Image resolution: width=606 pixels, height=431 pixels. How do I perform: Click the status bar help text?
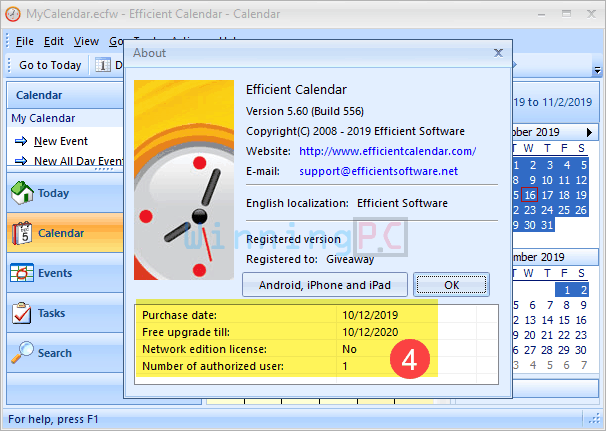click(x=53, y=419)
